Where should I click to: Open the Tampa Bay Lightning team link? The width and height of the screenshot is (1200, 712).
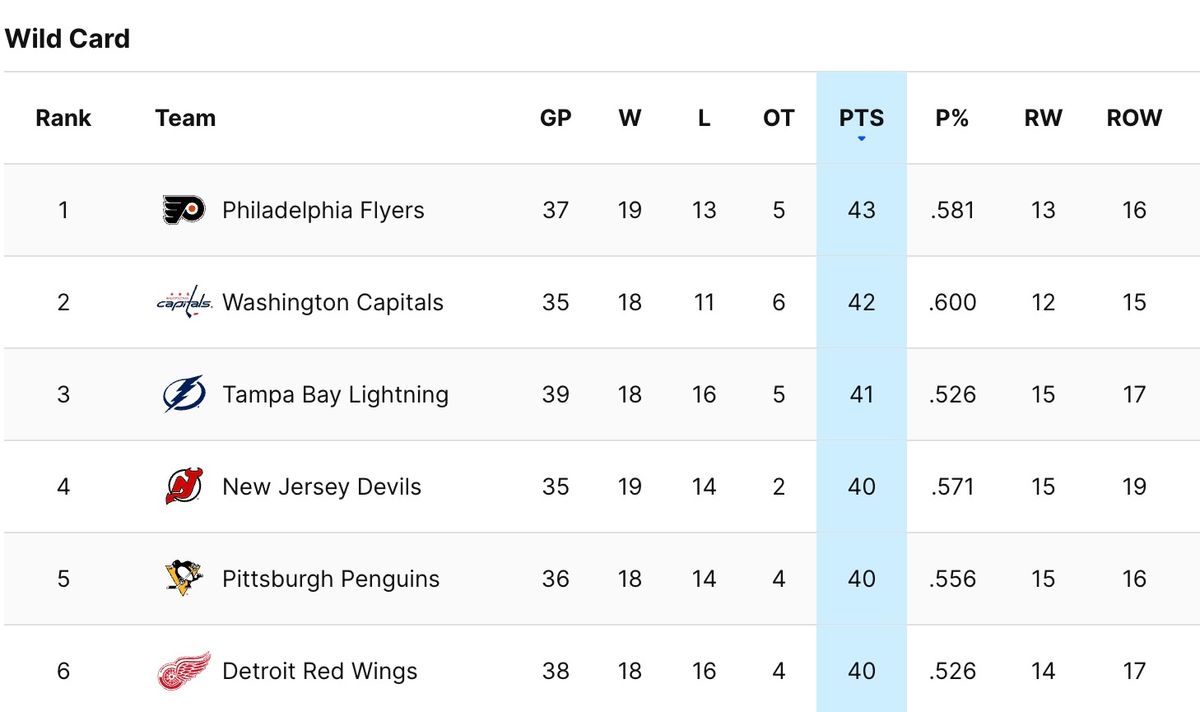pos(335,394)
